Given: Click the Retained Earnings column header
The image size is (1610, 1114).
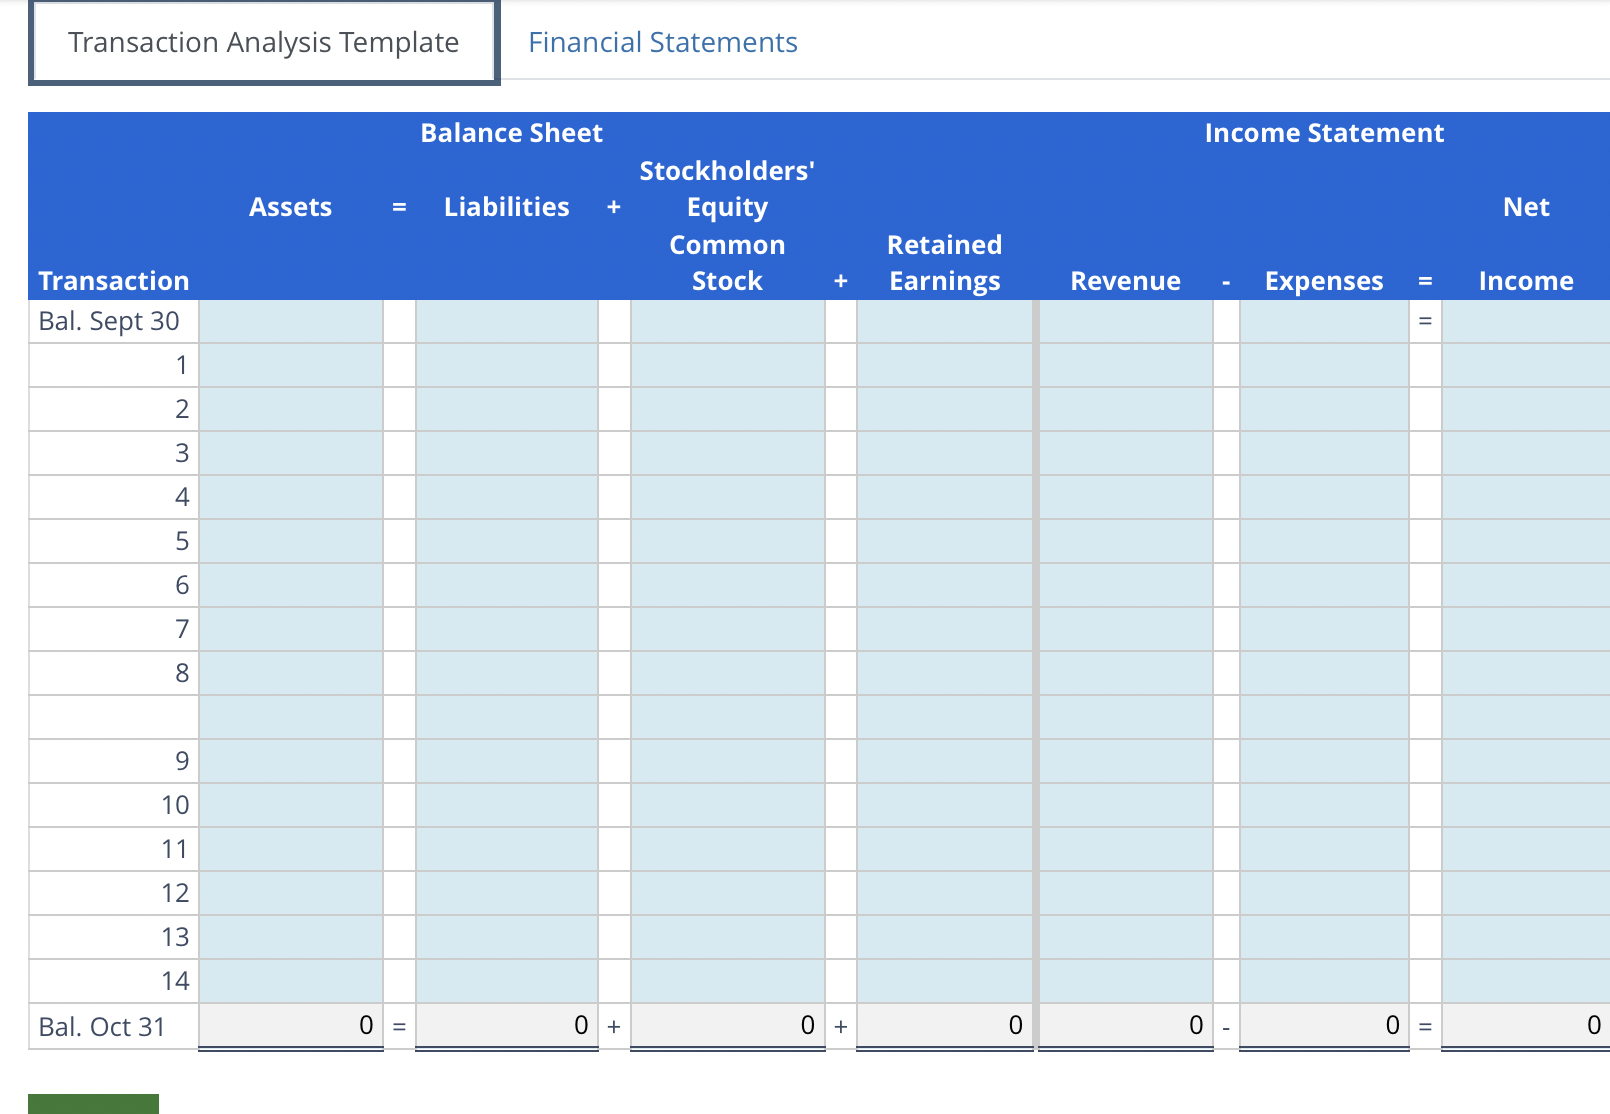Looking at the screenshot, I should point(945,263).
